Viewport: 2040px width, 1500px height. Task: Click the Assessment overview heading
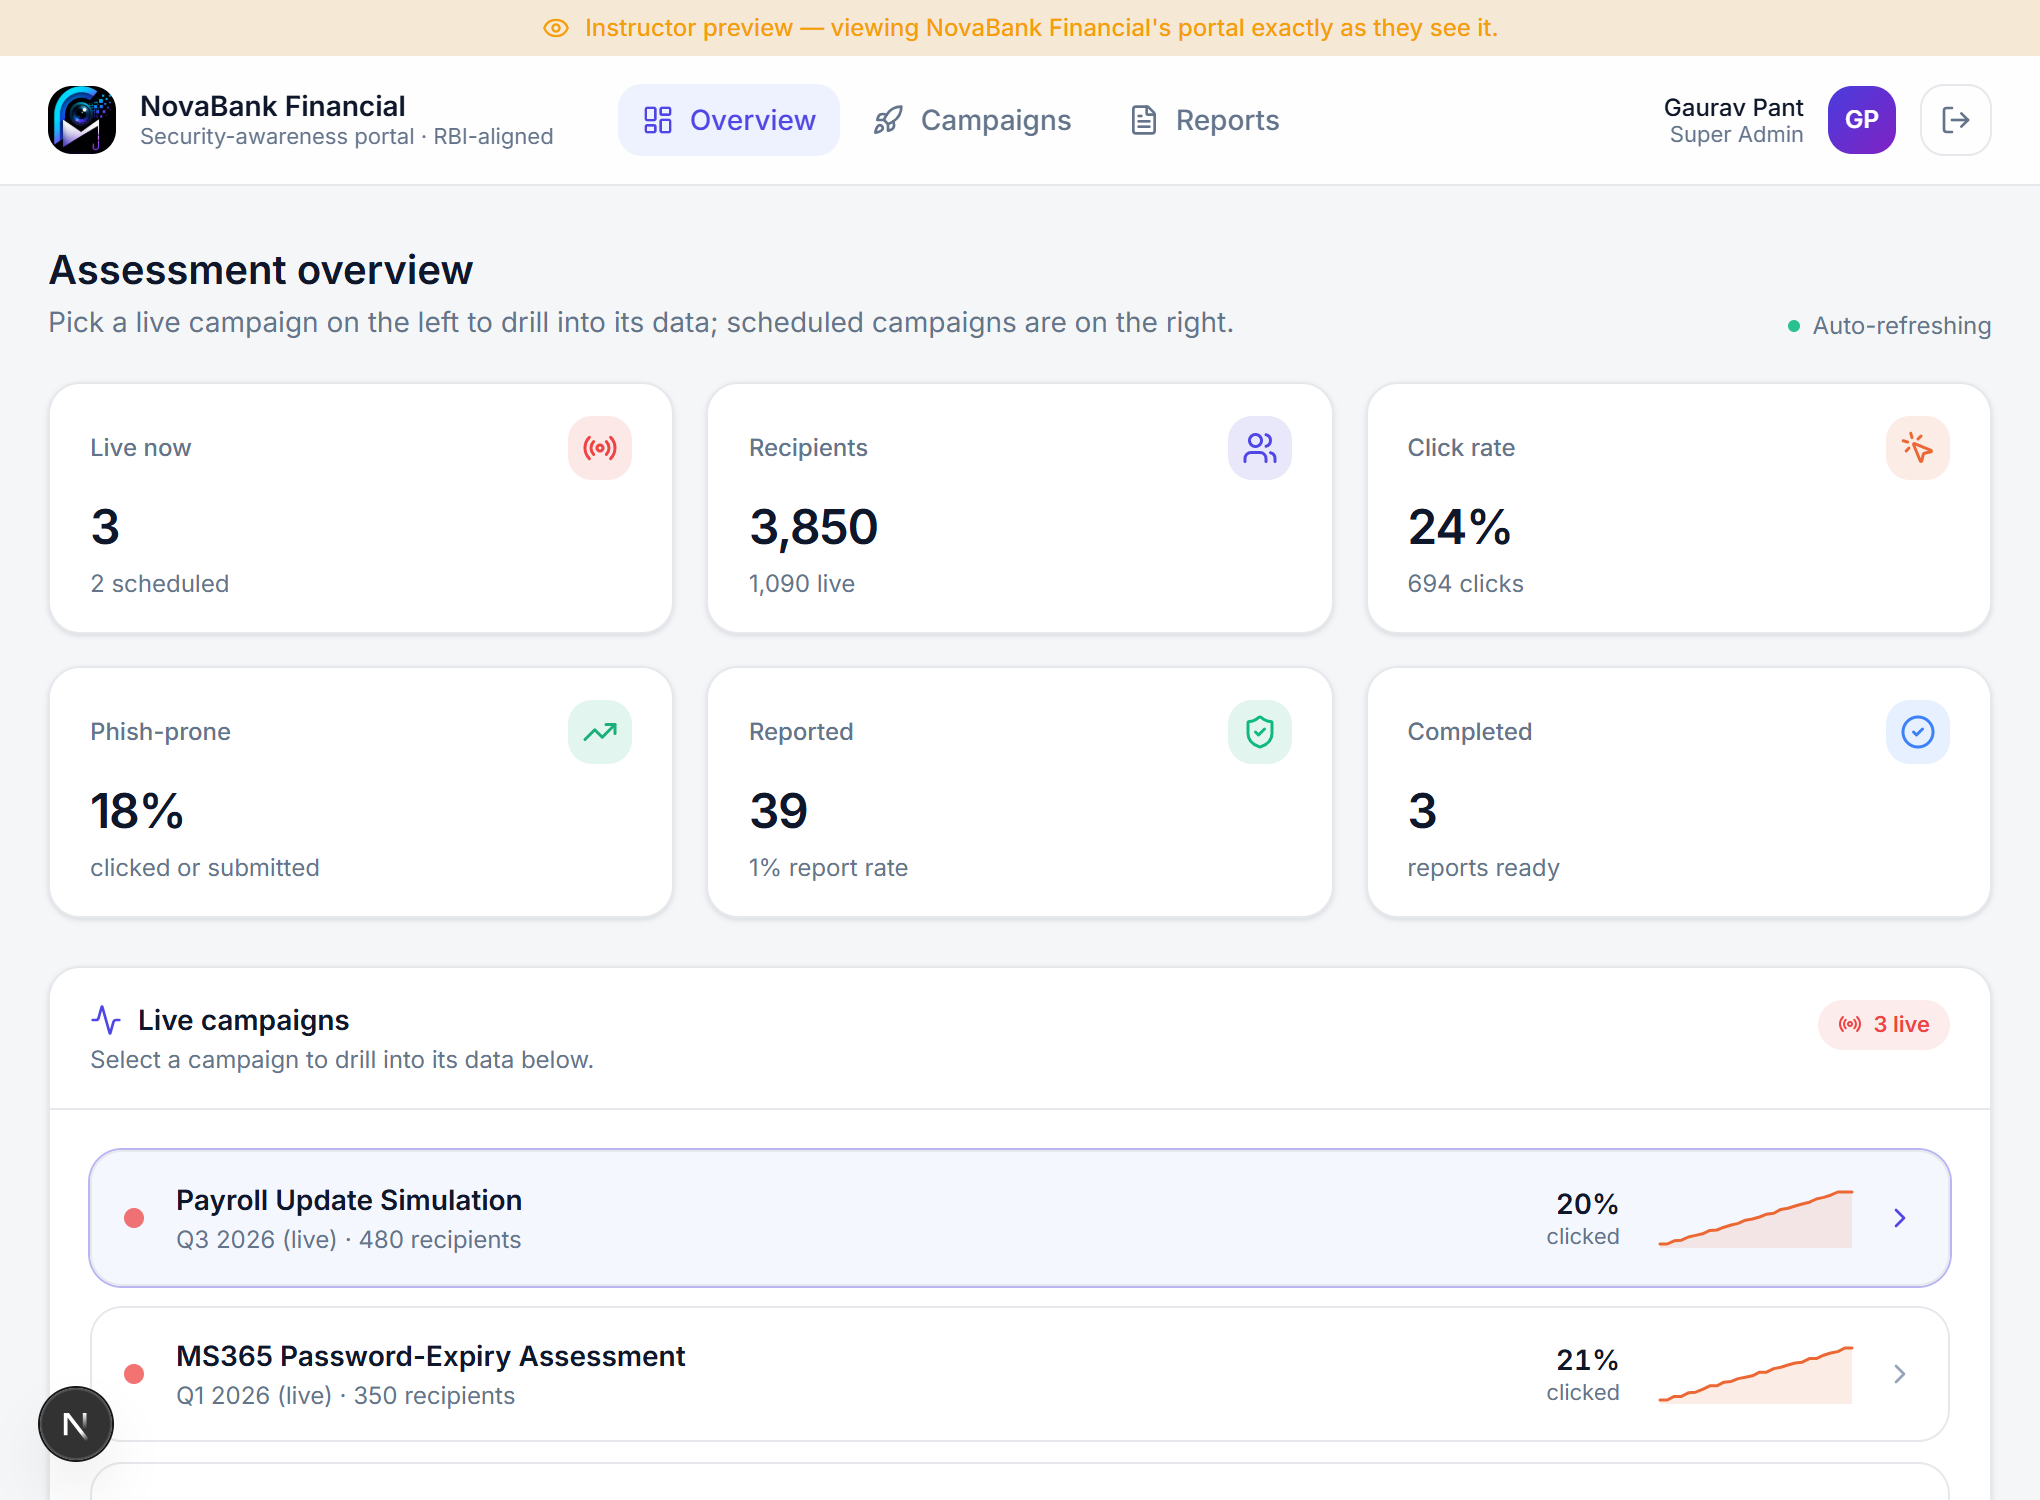pos(261,270)
